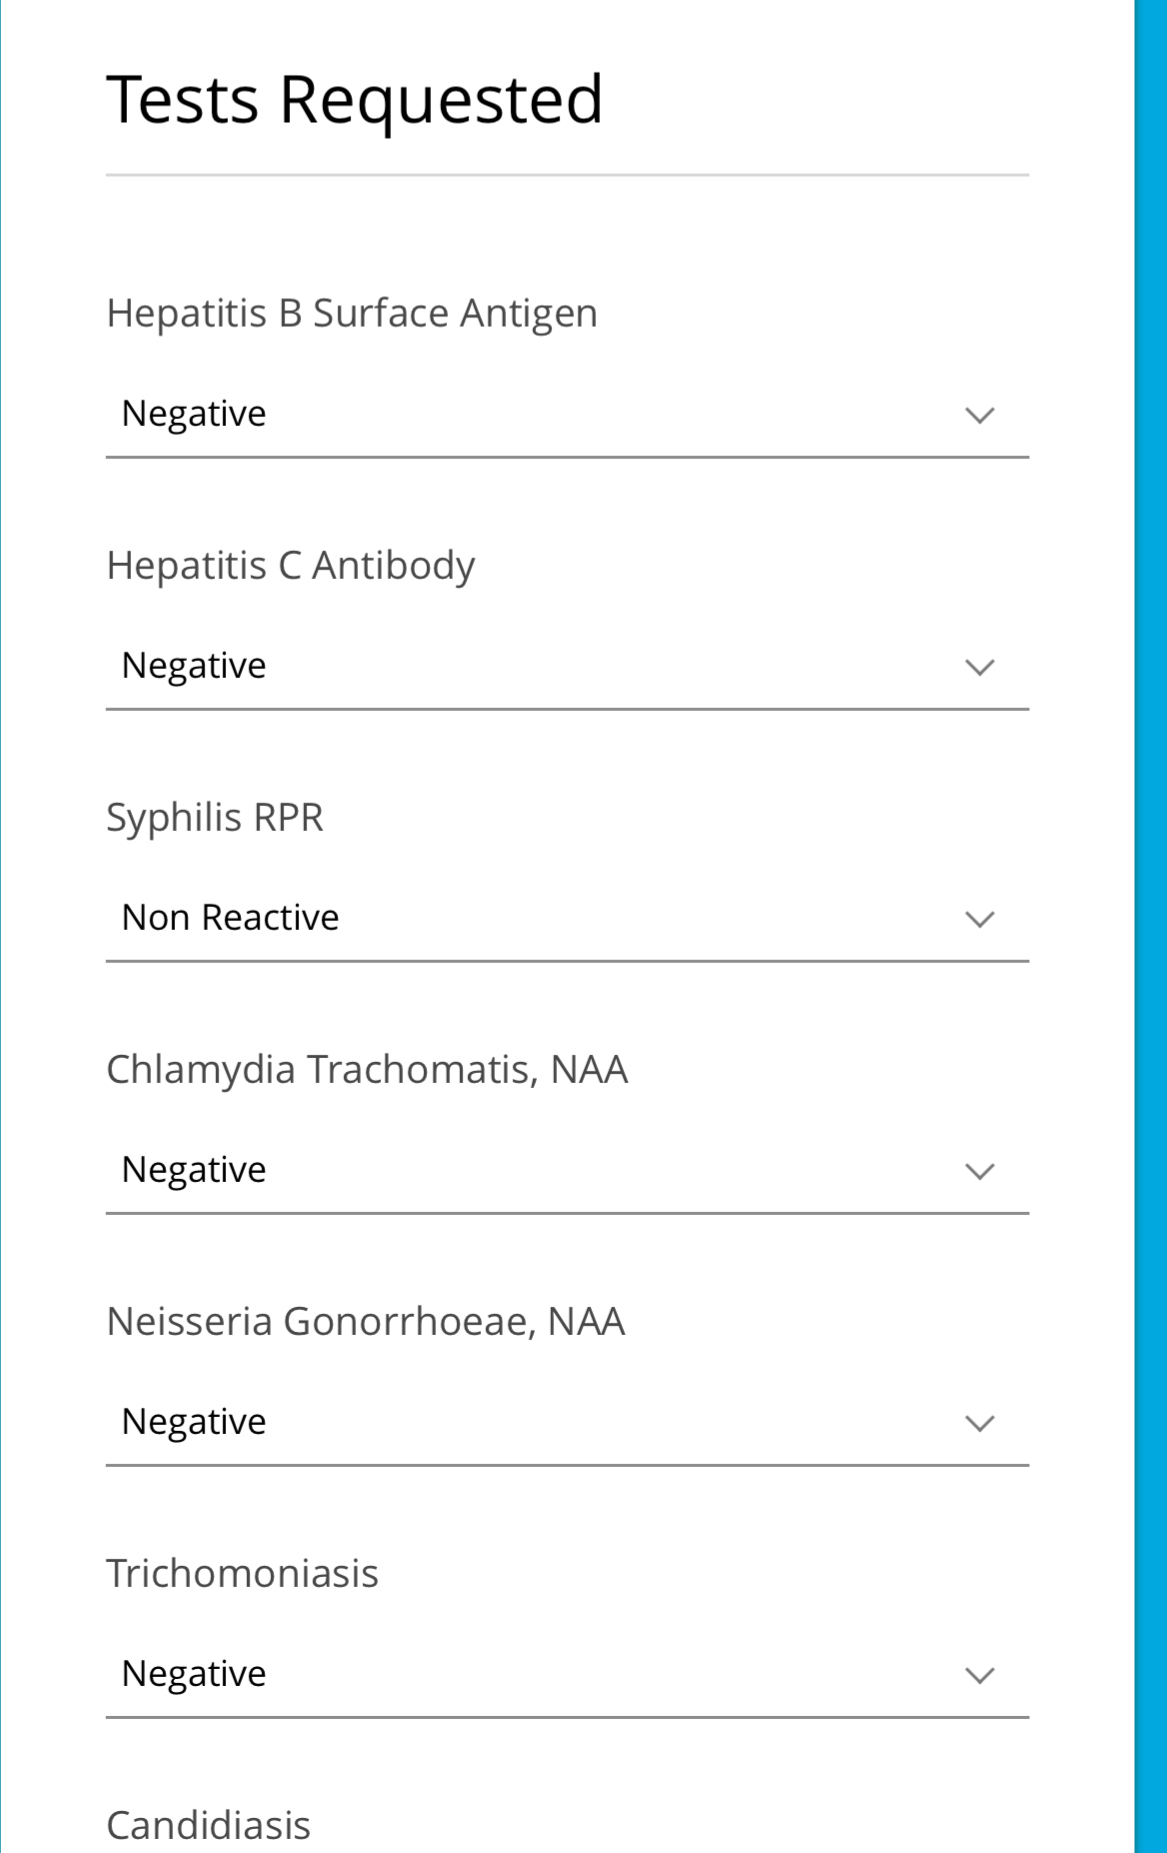Click the 'Candidiasis' test label
This screenshot has height=1853, width=1167.
(208, 1826)
